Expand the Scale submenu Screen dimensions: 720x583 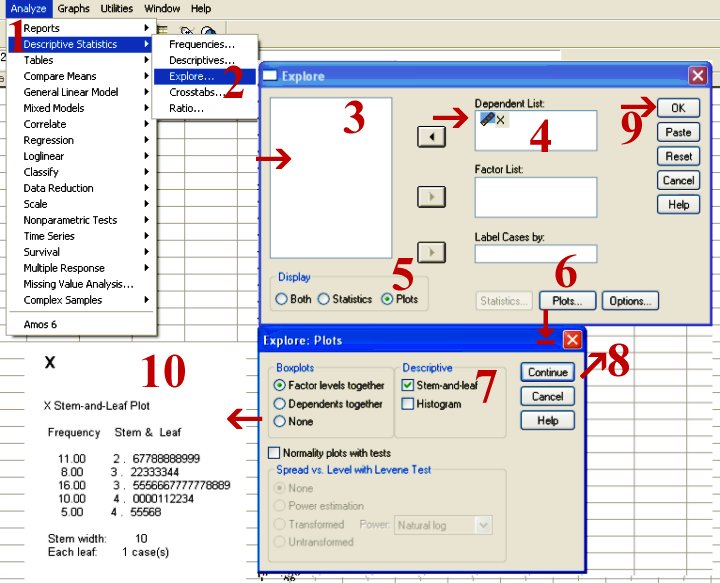[x=81, y=204]
